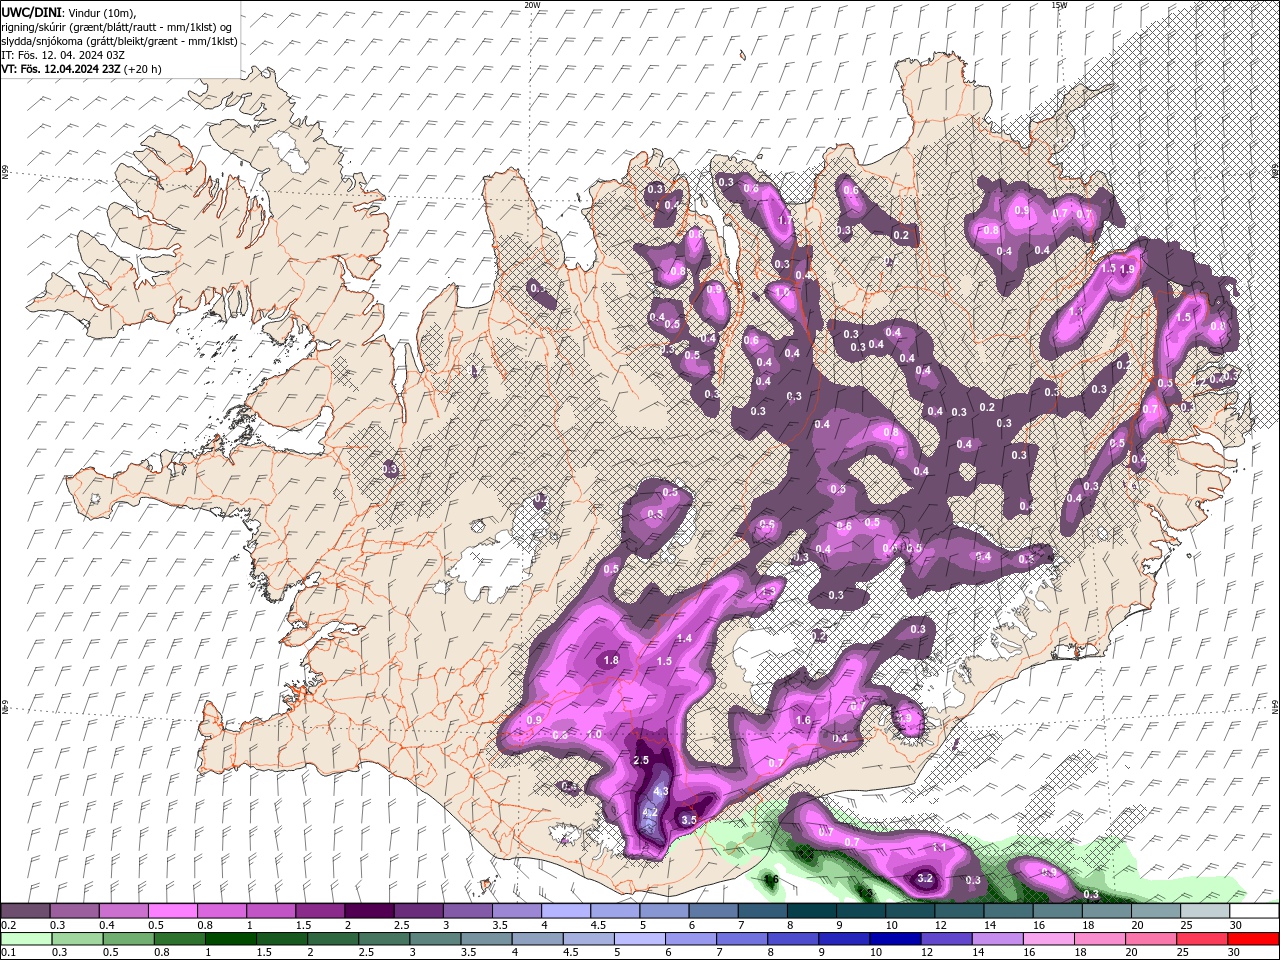The width and height of the screenshot is (1280, 960).
Task: Click the '1.9' value in the northeast
Action: coord(1127,269)
